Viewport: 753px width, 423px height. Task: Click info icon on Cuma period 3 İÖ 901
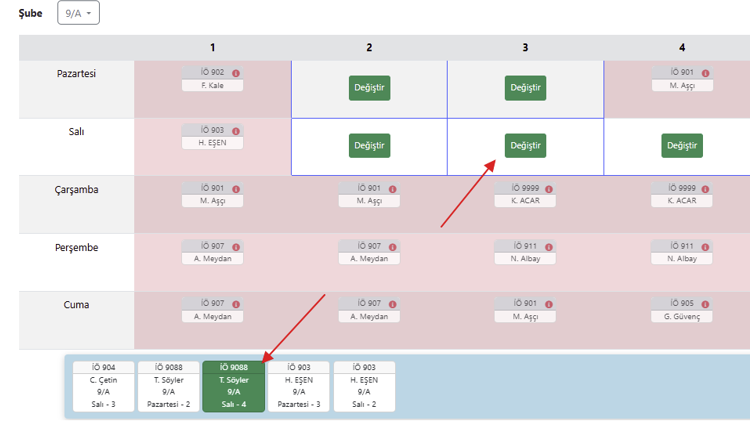point(549,304)
